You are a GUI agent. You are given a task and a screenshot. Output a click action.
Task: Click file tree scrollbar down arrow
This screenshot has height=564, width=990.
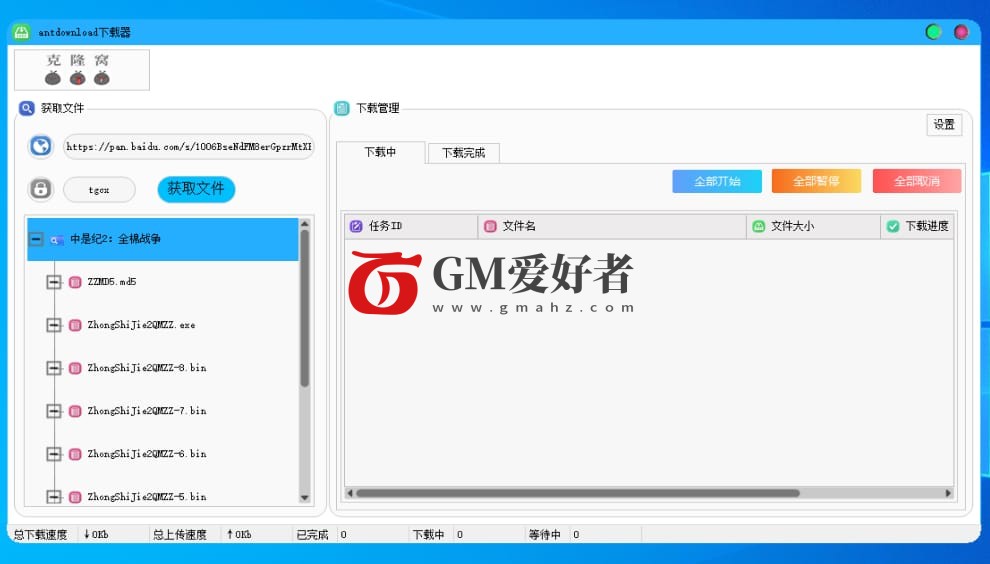coord(305,498)
